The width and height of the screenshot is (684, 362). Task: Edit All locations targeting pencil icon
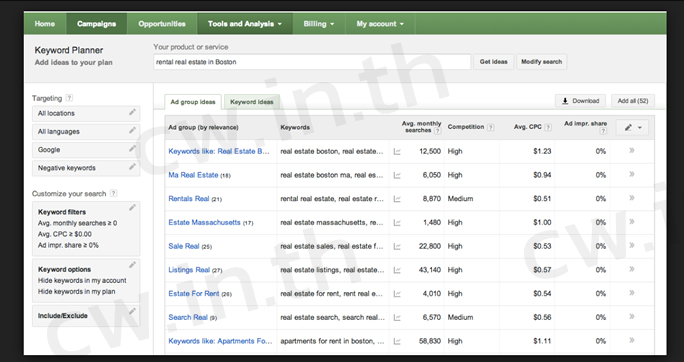(x=132, y=112)
